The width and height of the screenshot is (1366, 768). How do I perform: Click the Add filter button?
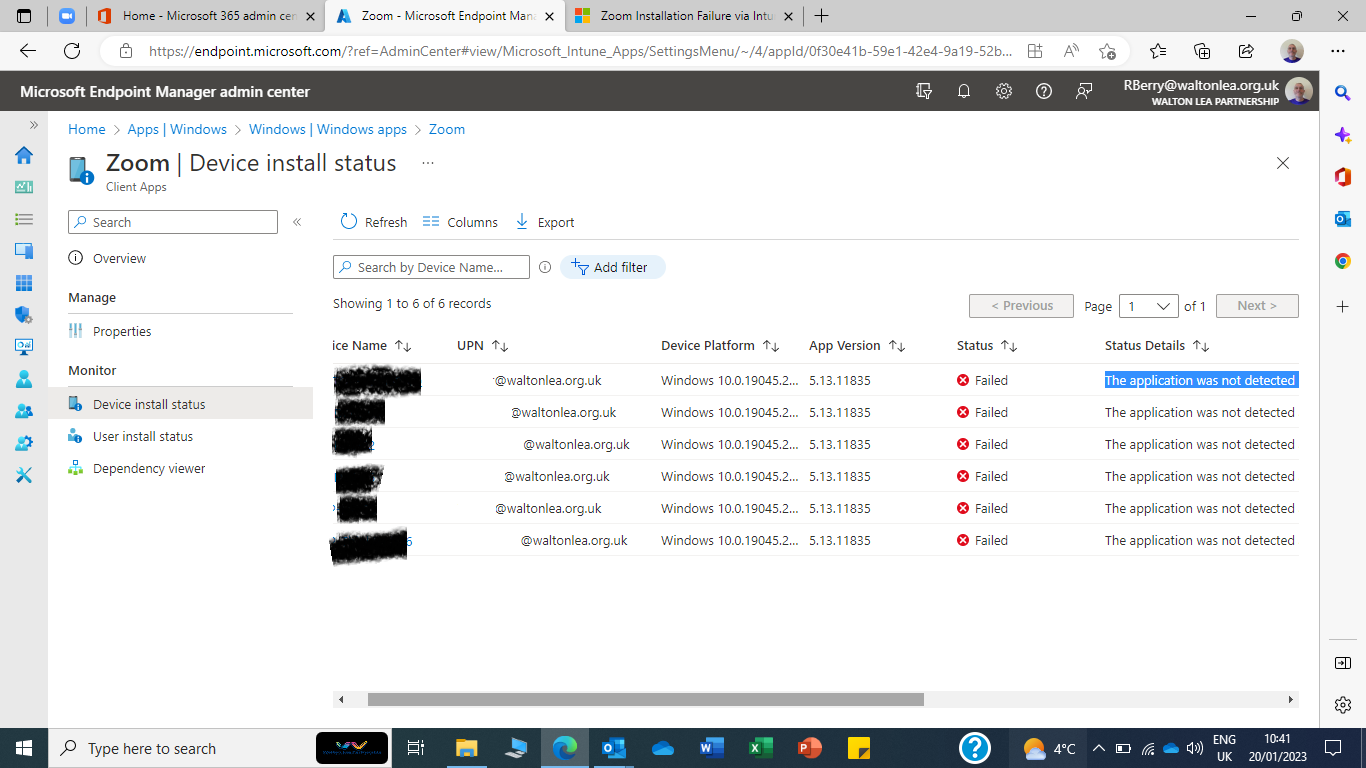[x=612, y=267]
